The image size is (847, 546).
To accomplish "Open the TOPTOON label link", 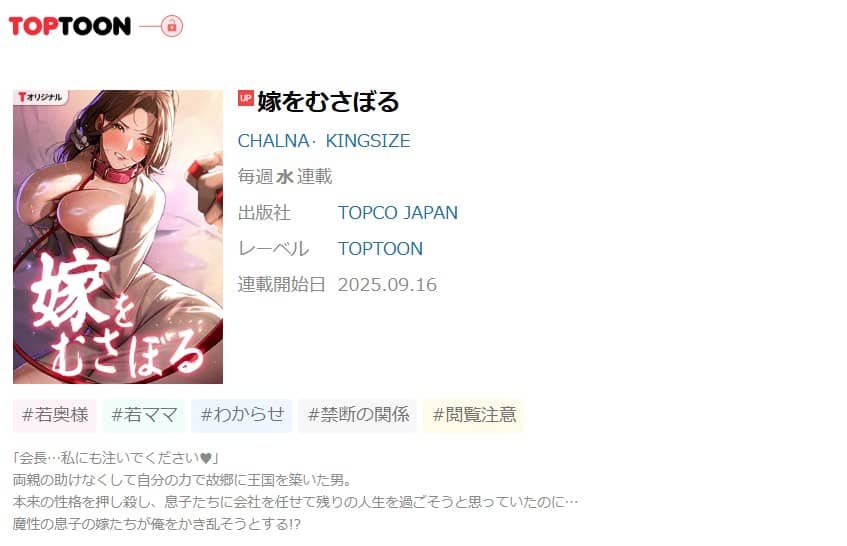I will [380, 248].
